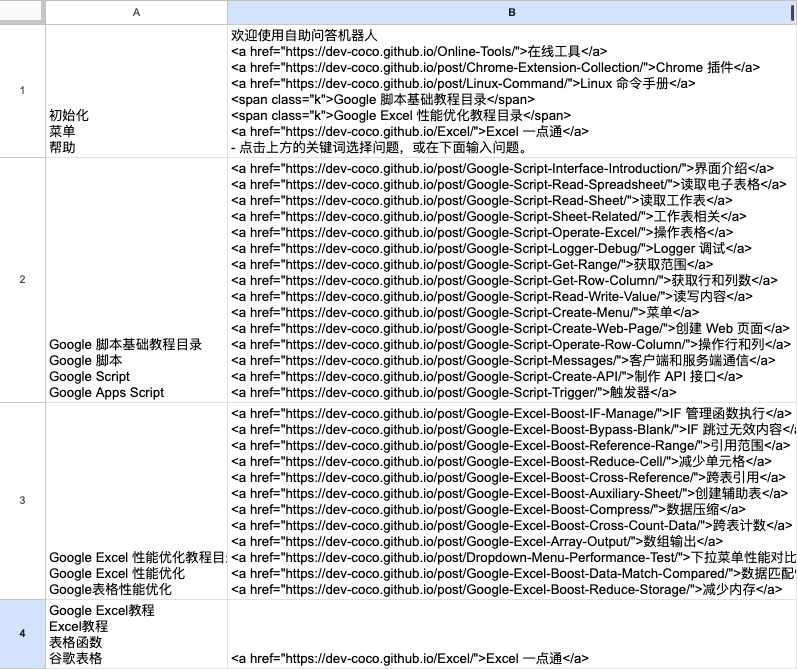Click cell B4 with Excel 一点通 link
This screenshot has height=669, width=797.
pyautogui.click(x=512, y=633)
